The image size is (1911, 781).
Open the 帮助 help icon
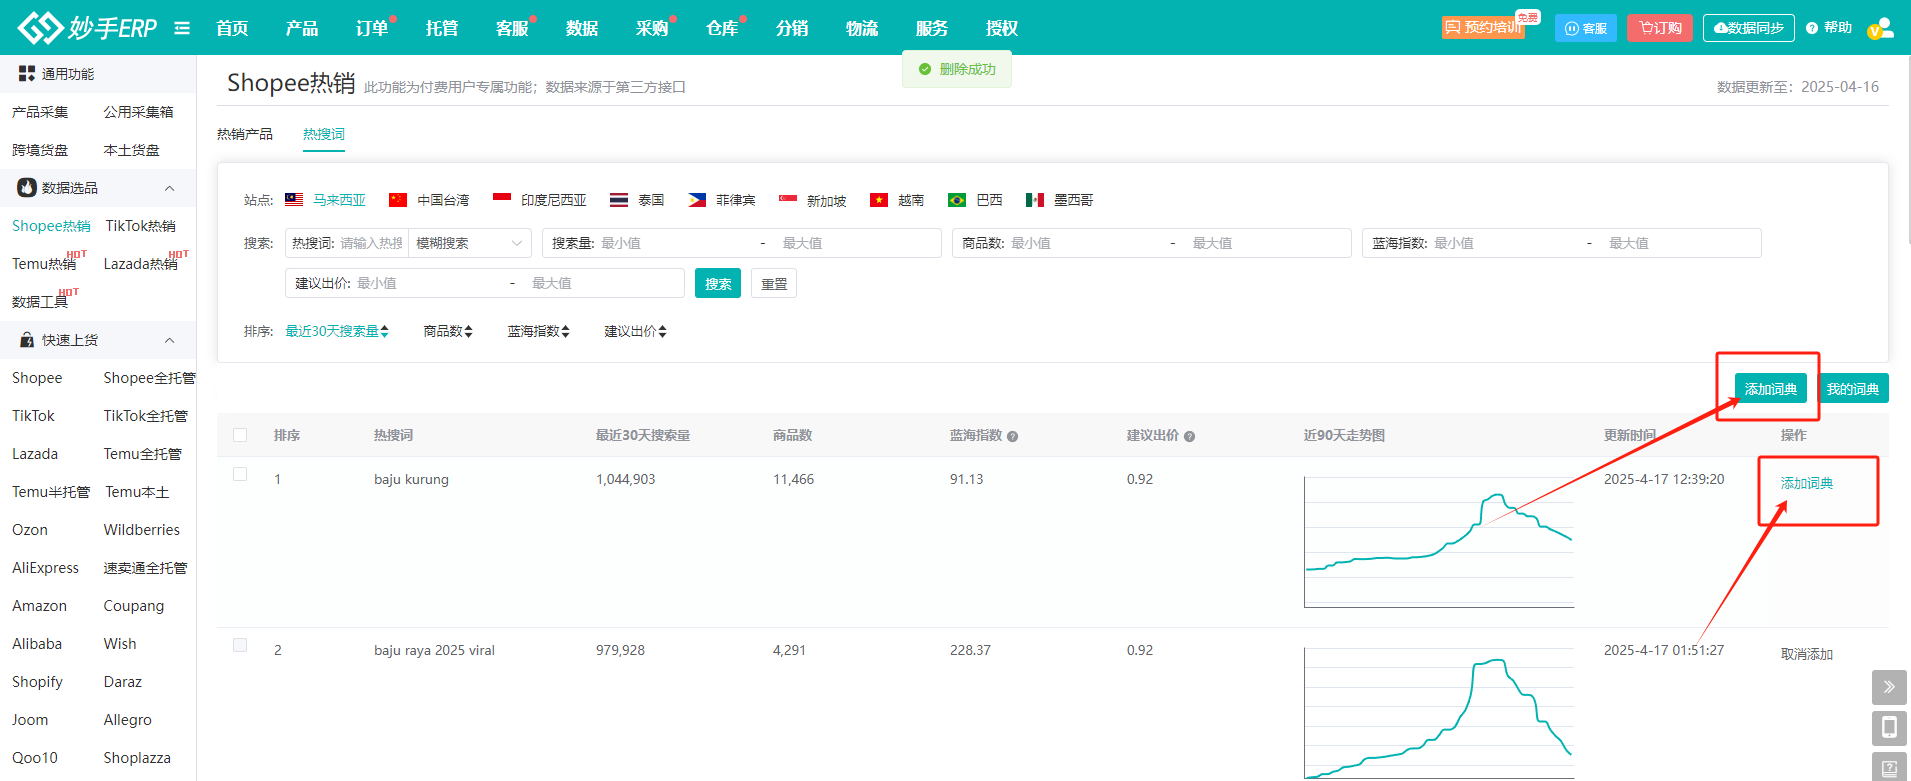coord(1812,28)
